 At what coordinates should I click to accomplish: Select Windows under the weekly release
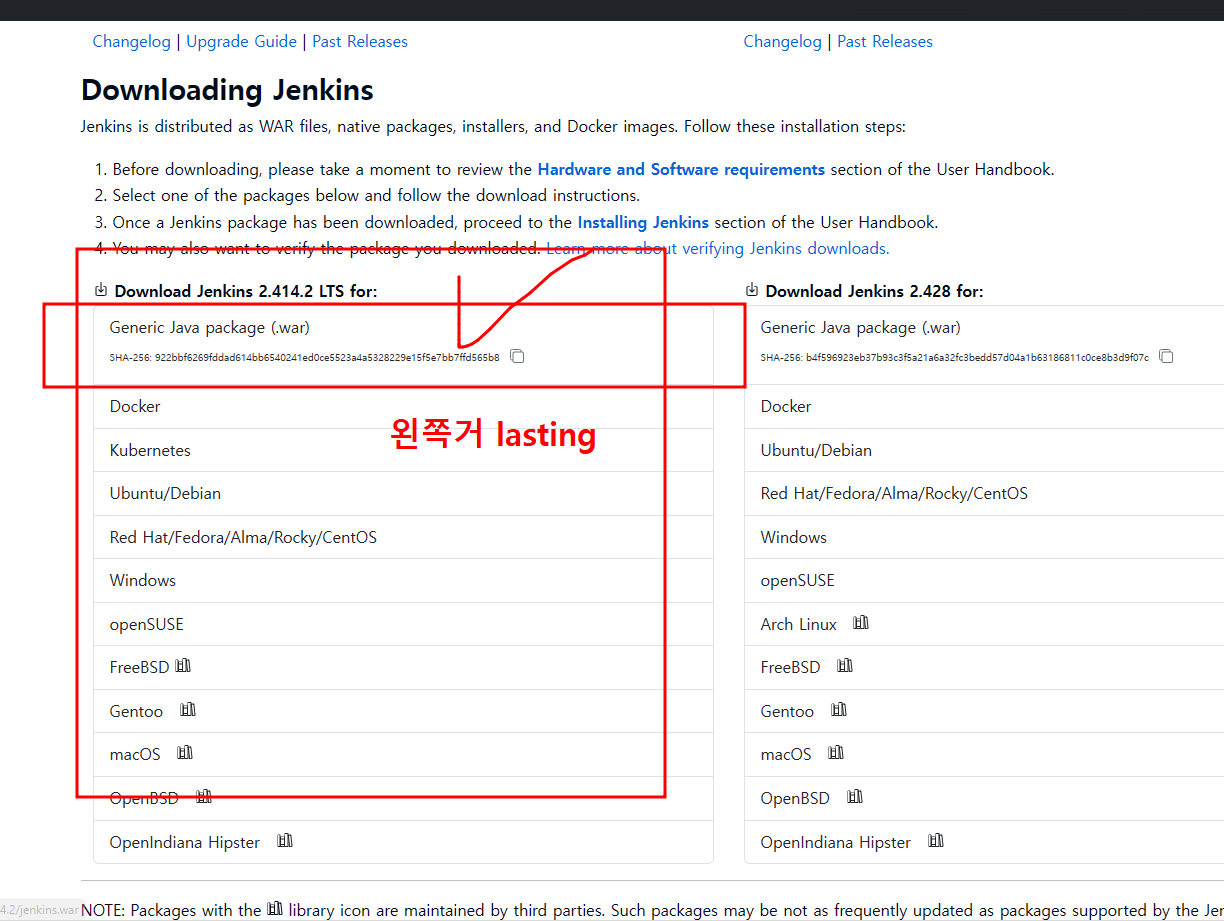pos(984,537)
